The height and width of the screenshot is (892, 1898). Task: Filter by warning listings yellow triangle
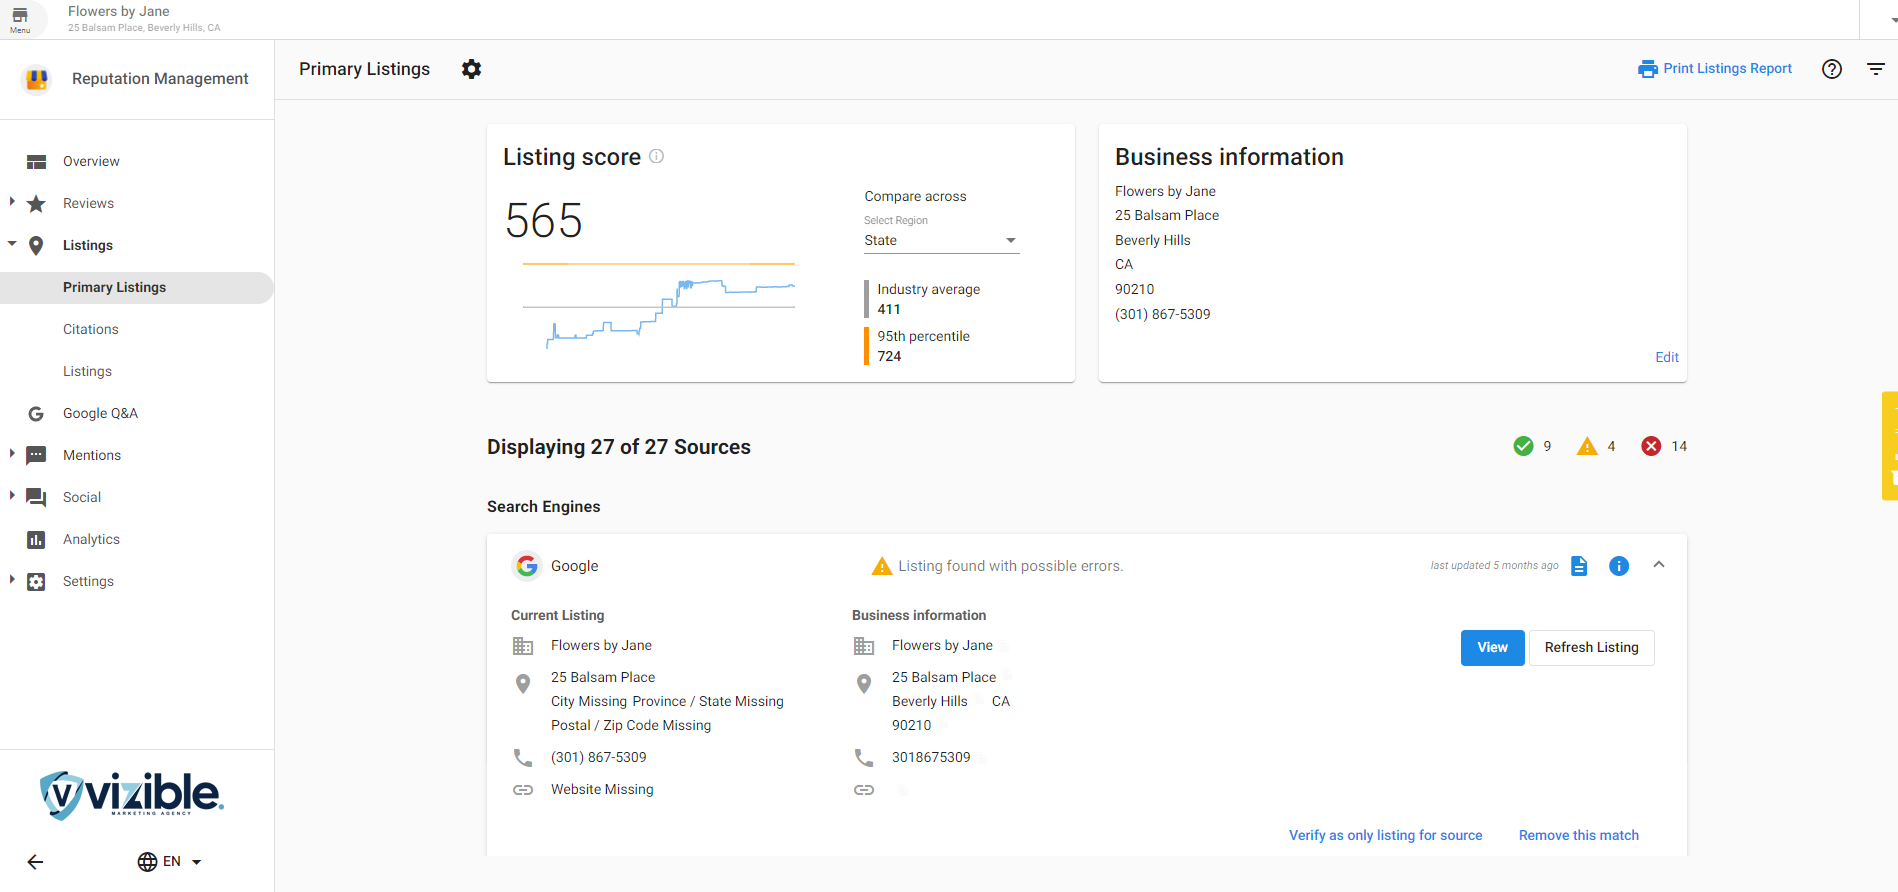[1587, 446]
